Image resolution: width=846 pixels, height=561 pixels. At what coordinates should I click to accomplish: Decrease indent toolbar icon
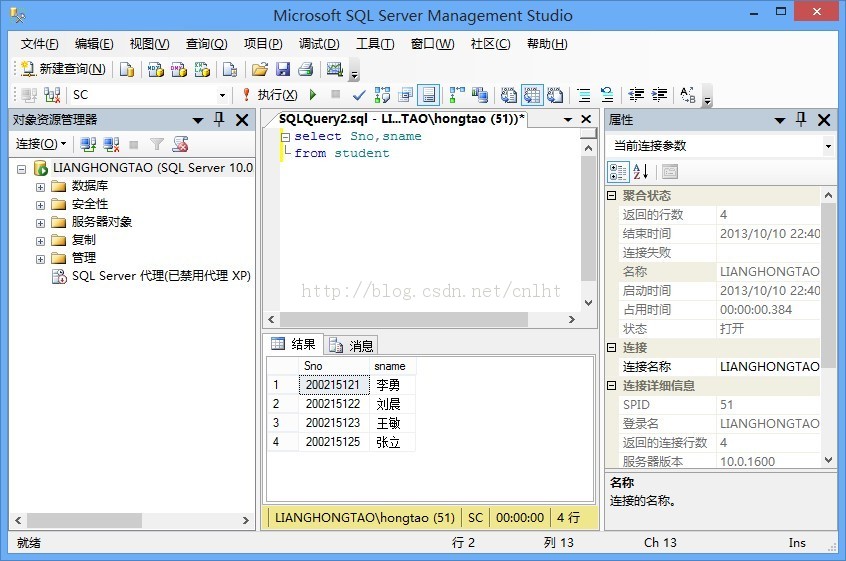coord(636,95)
